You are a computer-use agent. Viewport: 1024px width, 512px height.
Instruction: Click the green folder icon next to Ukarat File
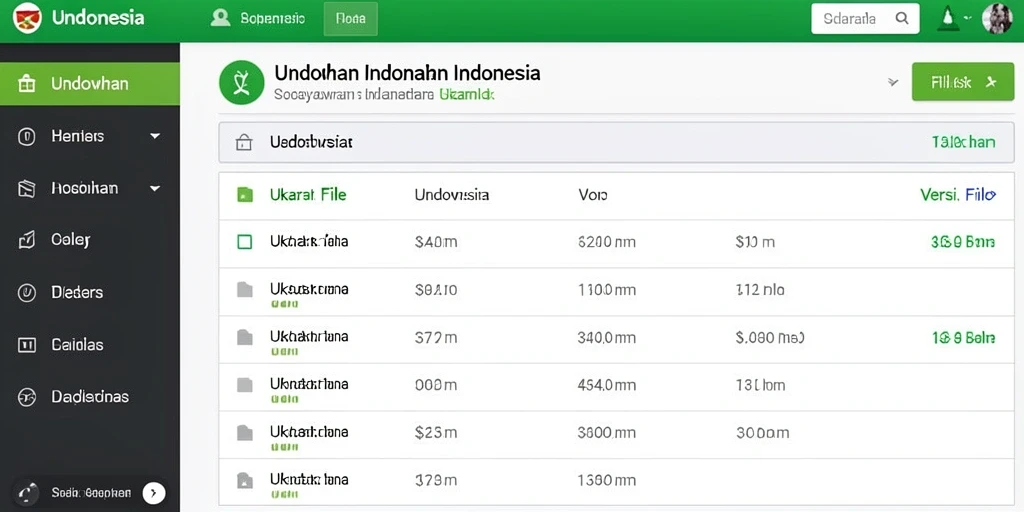[245, 195]
